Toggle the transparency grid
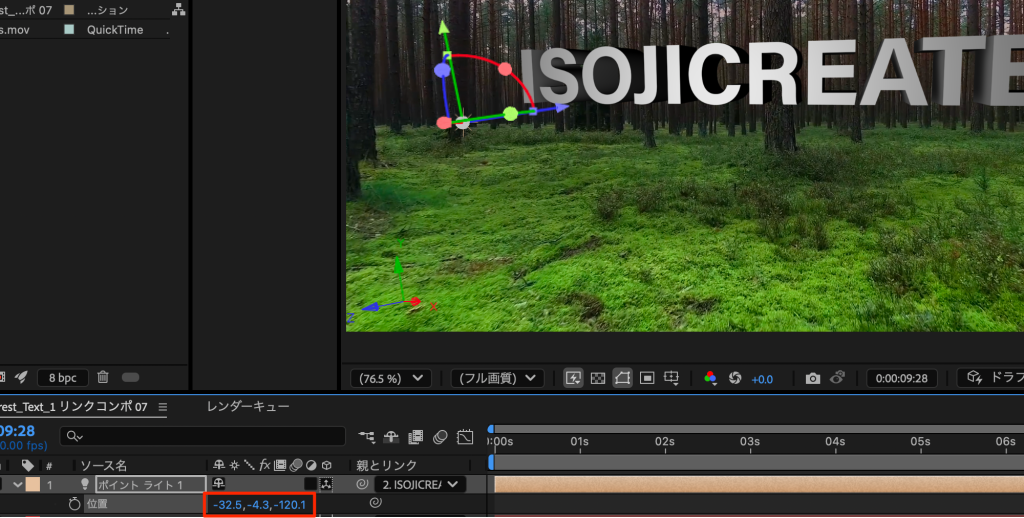The height and width of the screenshot is (518, 1024). pos(598,378)
